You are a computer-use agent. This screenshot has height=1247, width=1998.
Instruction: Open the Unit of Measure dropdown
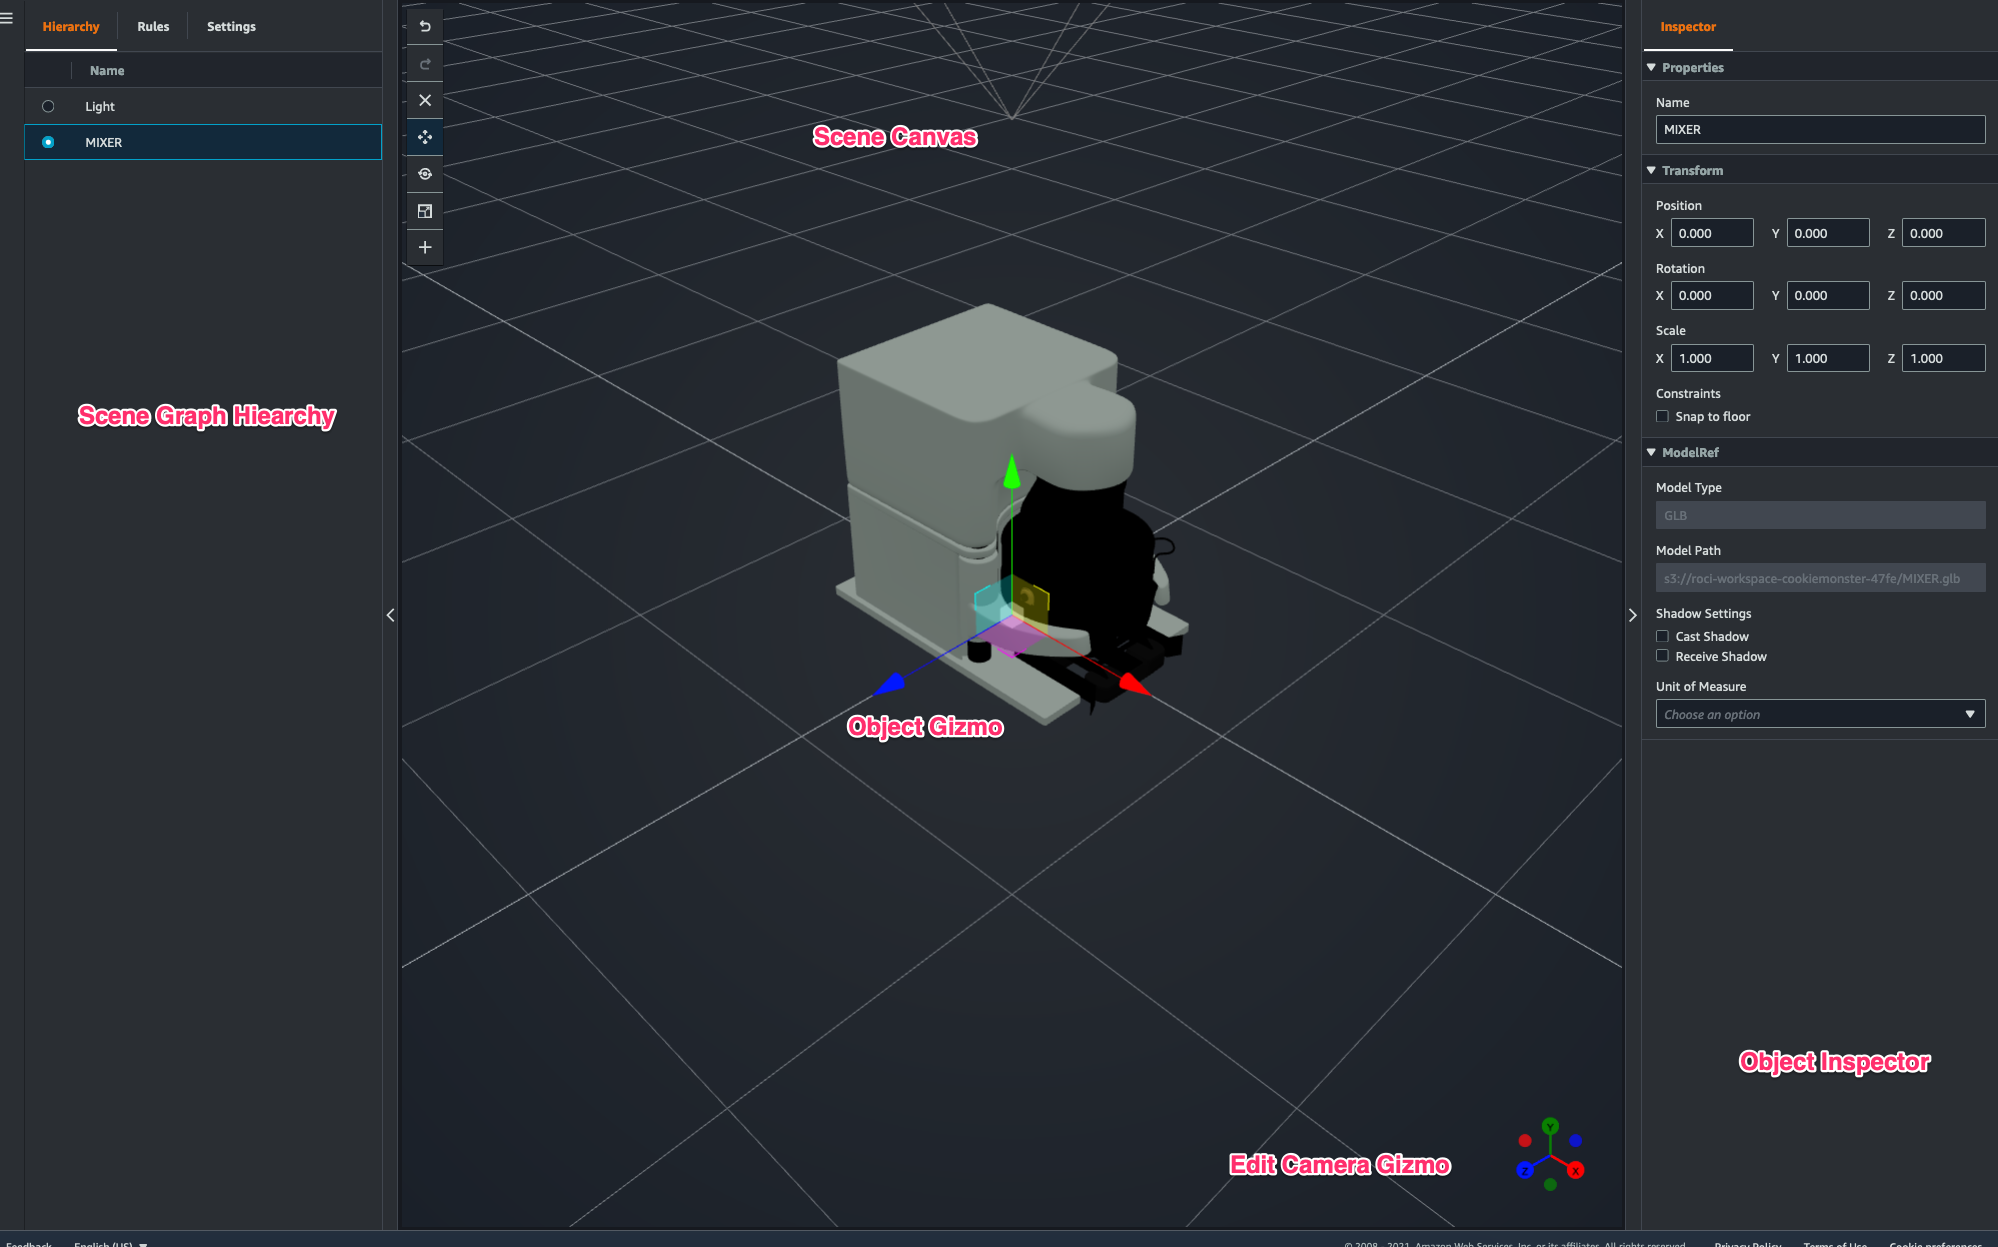click(1820, 714)
